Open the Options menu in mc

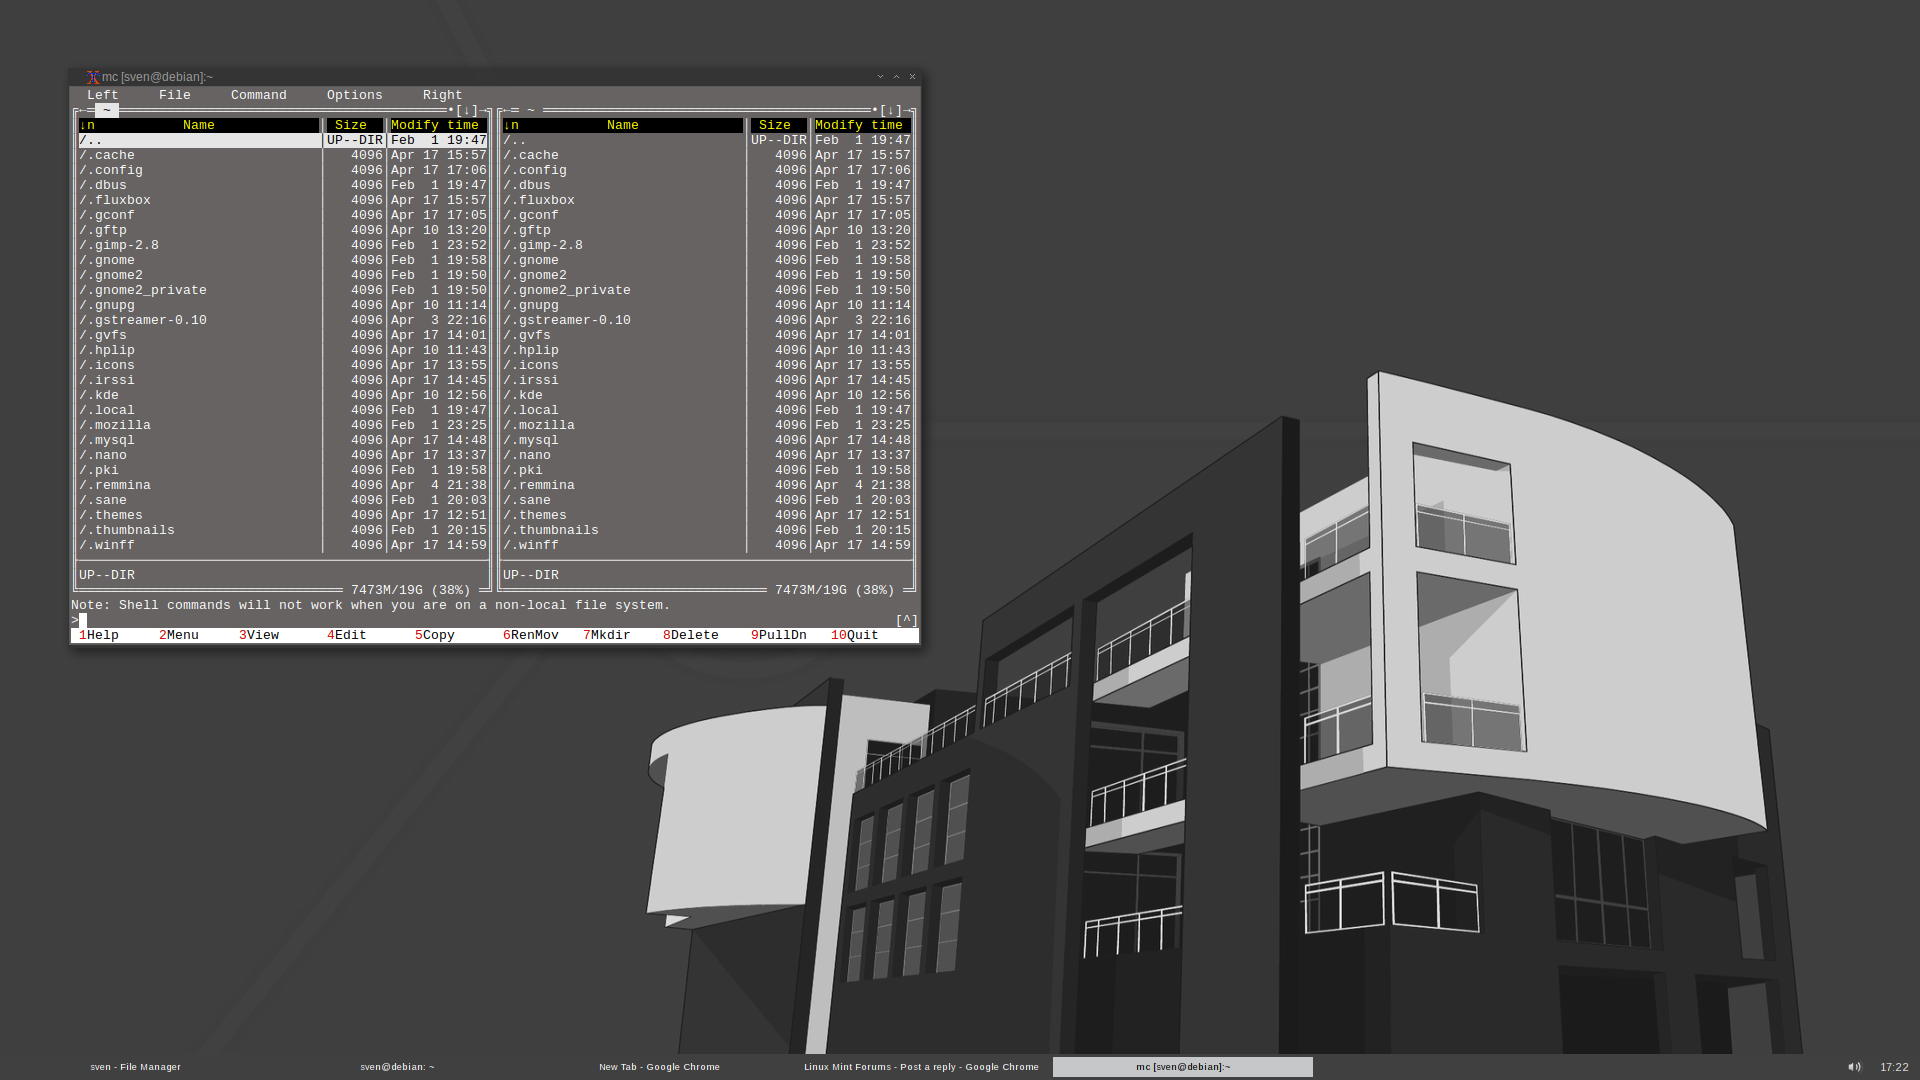[355, 95]
